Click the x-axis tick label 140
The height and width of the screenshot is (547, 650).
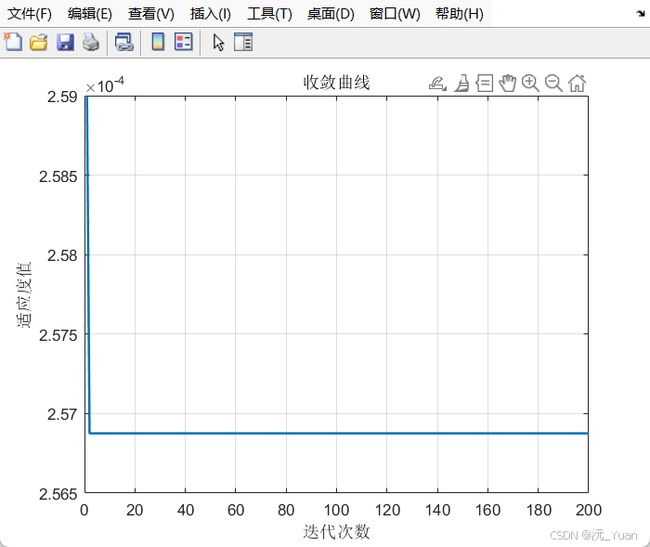pos(437,510)
